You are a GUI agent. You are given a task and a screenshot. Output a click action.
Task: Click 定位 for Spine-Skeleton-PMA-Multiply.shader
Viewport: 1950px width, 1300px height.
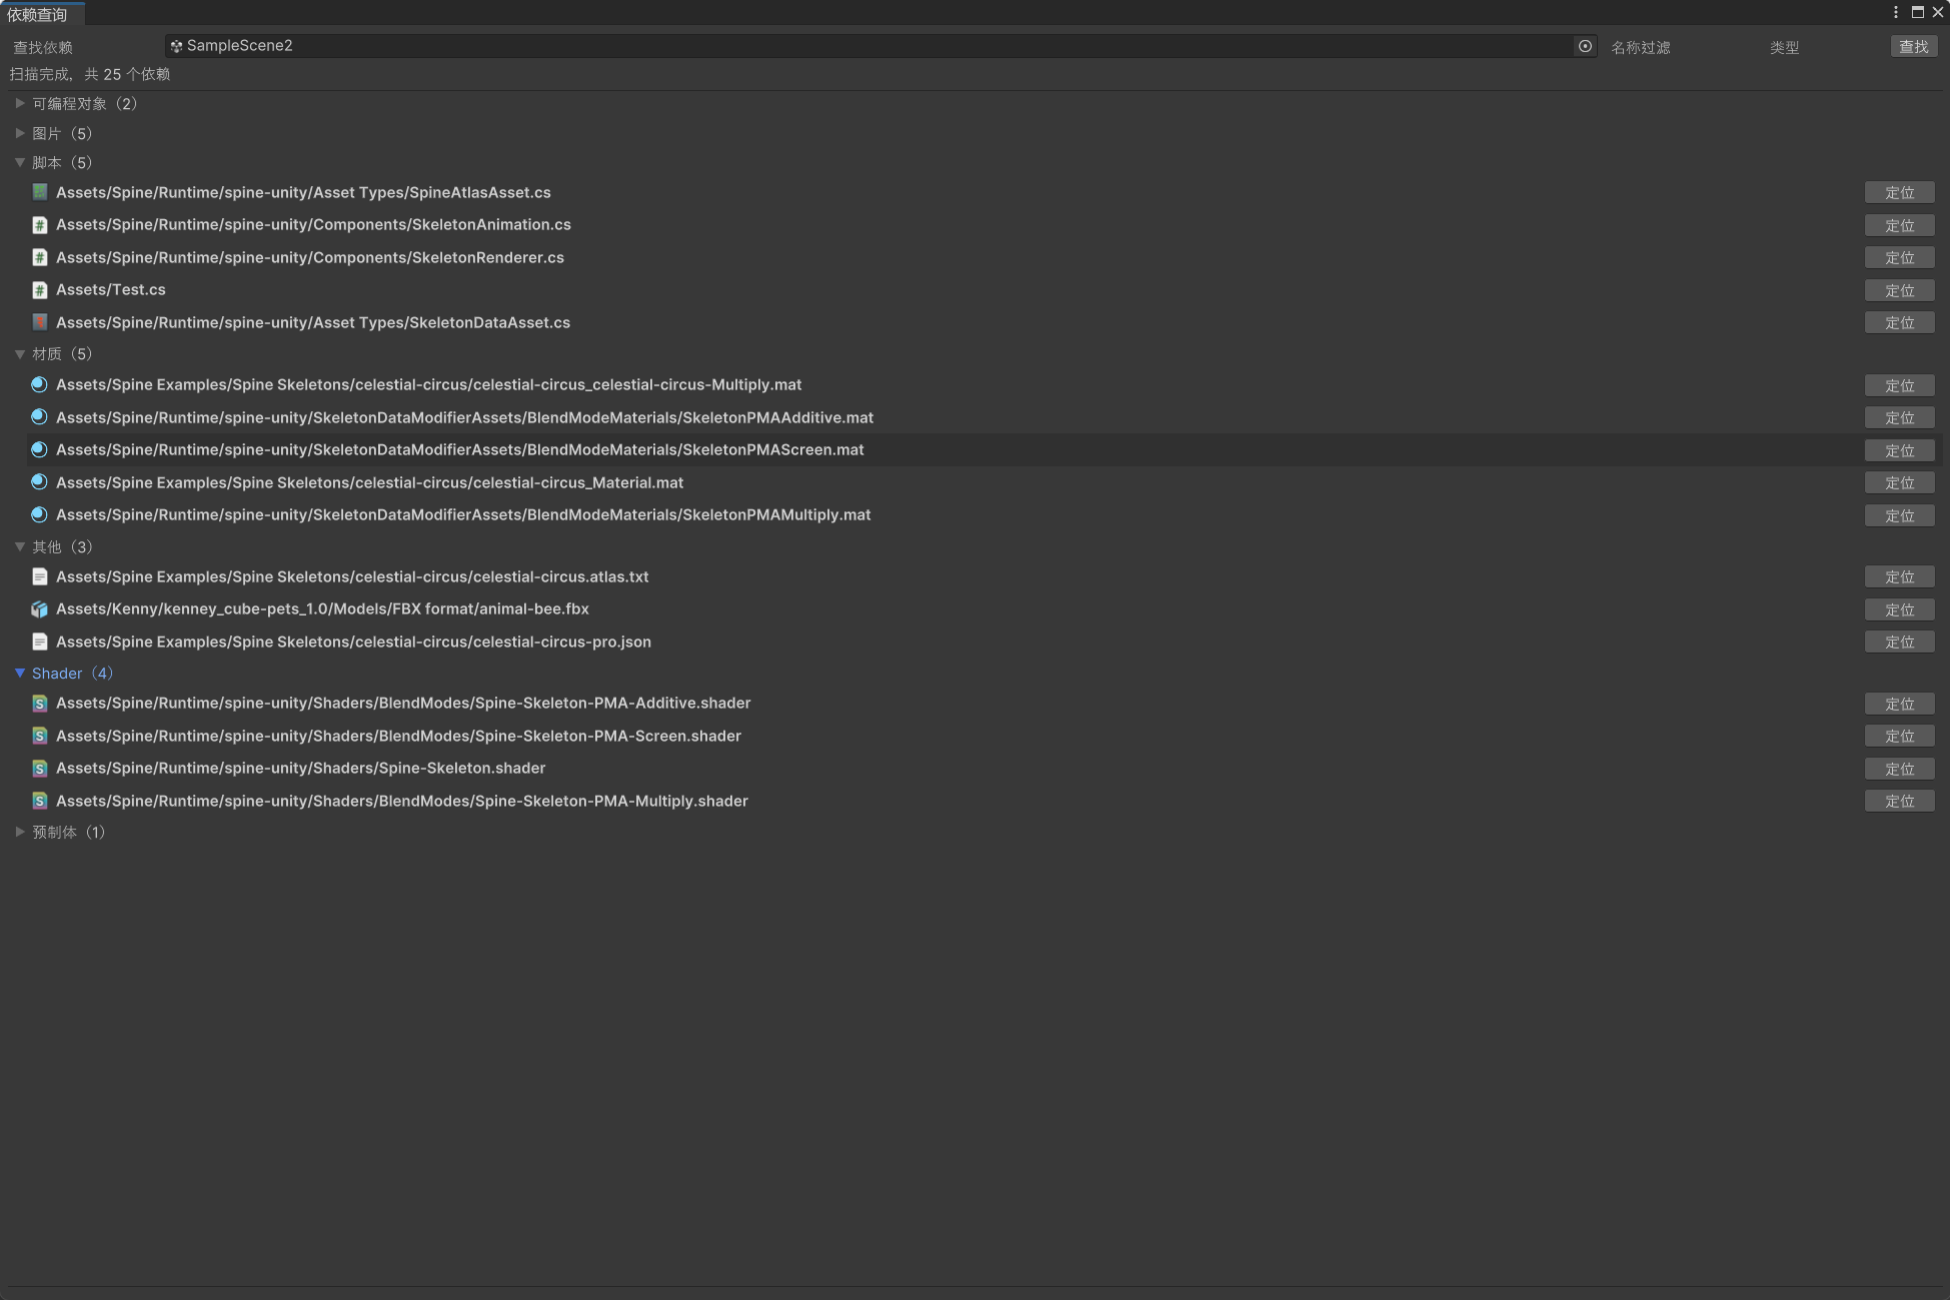(1899, 801)
